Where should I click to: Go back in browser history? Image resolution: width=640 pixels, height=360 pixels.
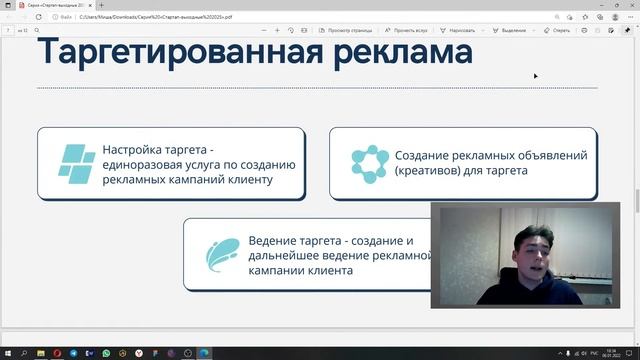(9, 17)
